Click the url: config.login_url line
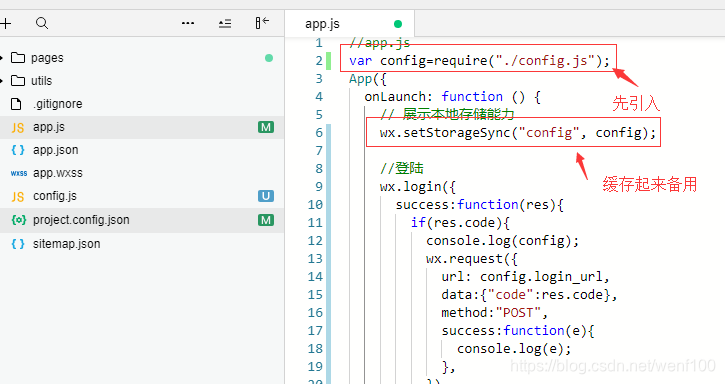 point(526,277)
